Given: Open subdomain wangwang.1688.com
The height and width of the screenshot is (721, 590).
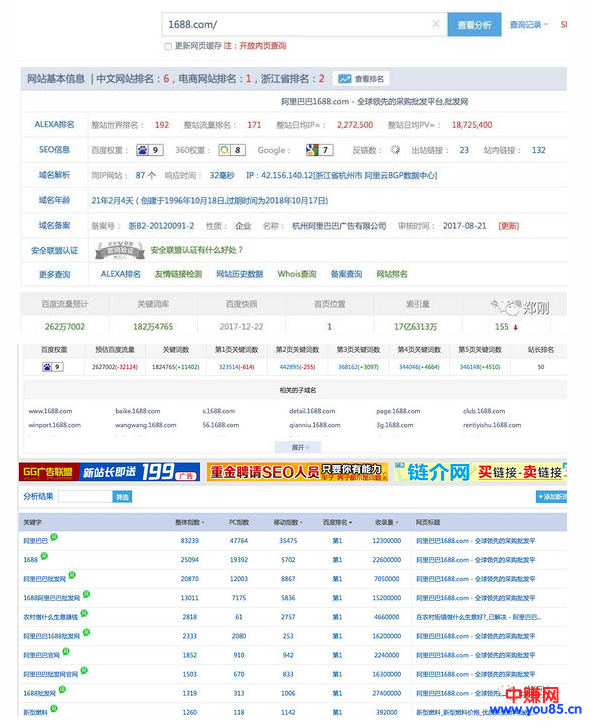Looking at the screenshot, I should (x=145, y=425).
